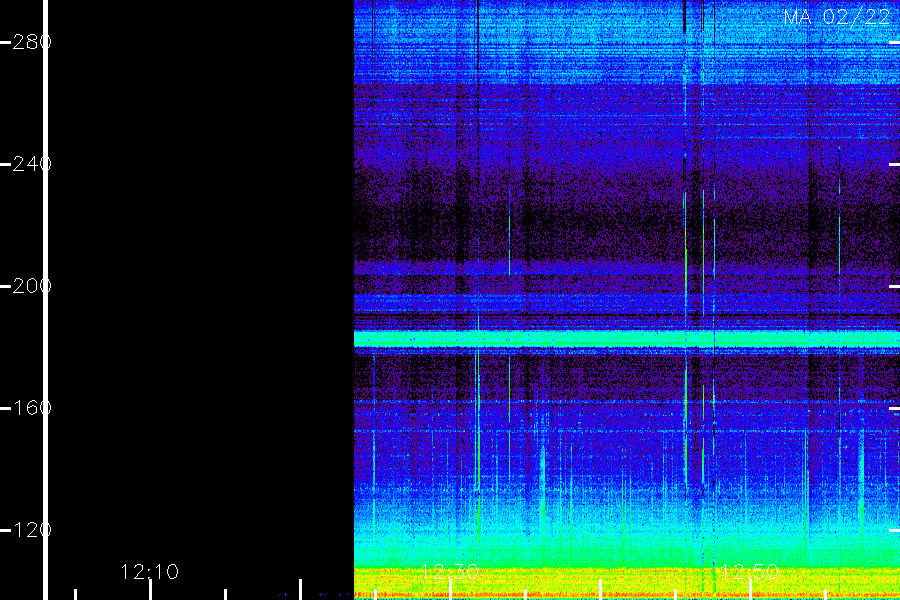
Task: Click the 280 frequency axis label
Action: [32, 42]
